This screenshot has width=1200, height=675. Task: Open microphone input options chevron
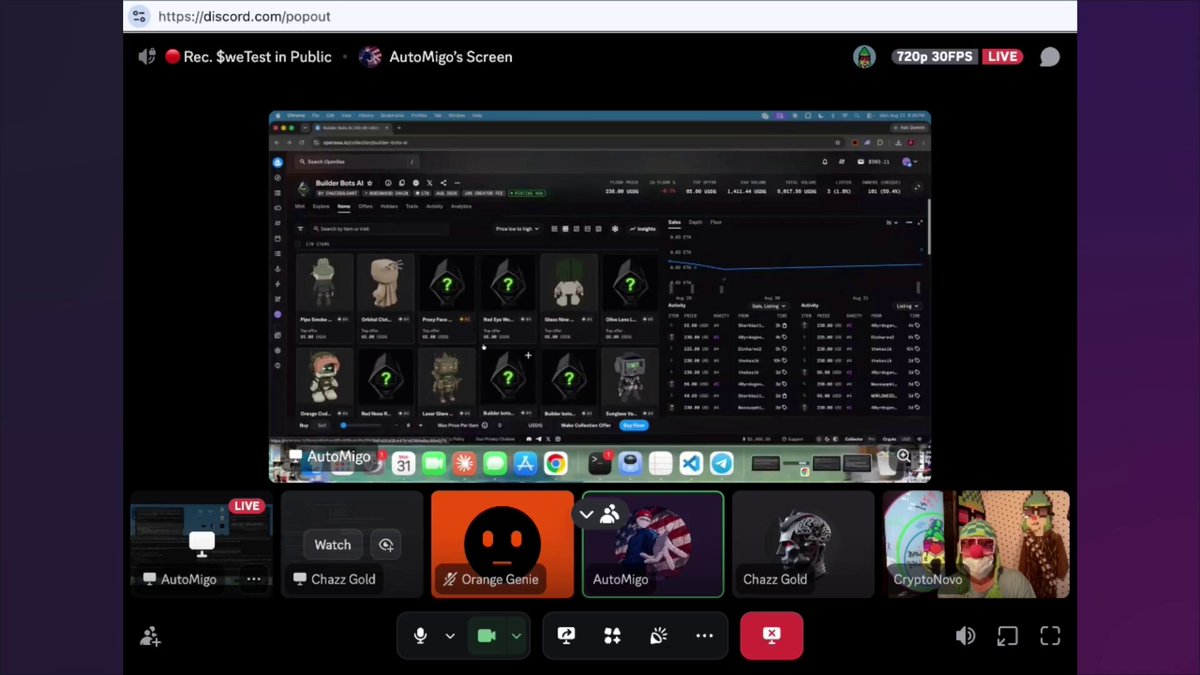[450, 636]
